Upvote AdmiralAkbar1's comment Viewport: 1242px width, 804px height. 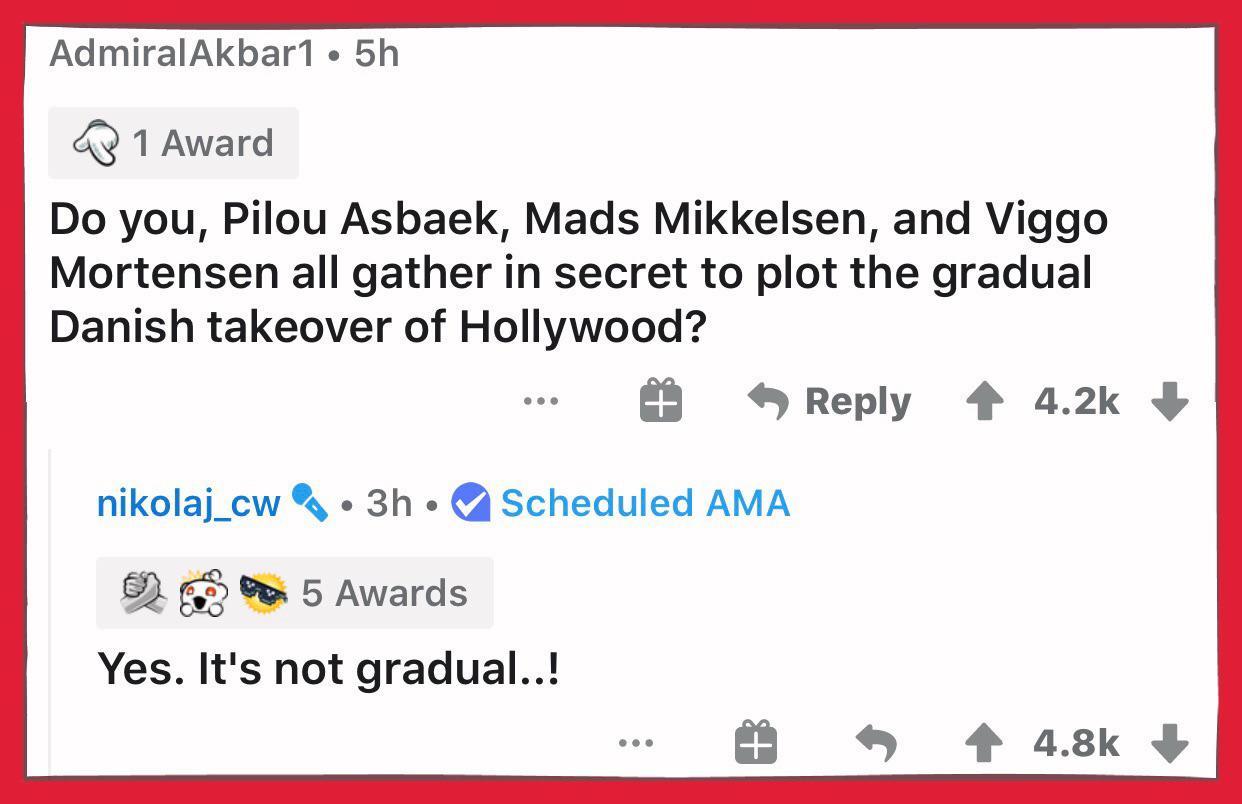(x=984, y=402)
